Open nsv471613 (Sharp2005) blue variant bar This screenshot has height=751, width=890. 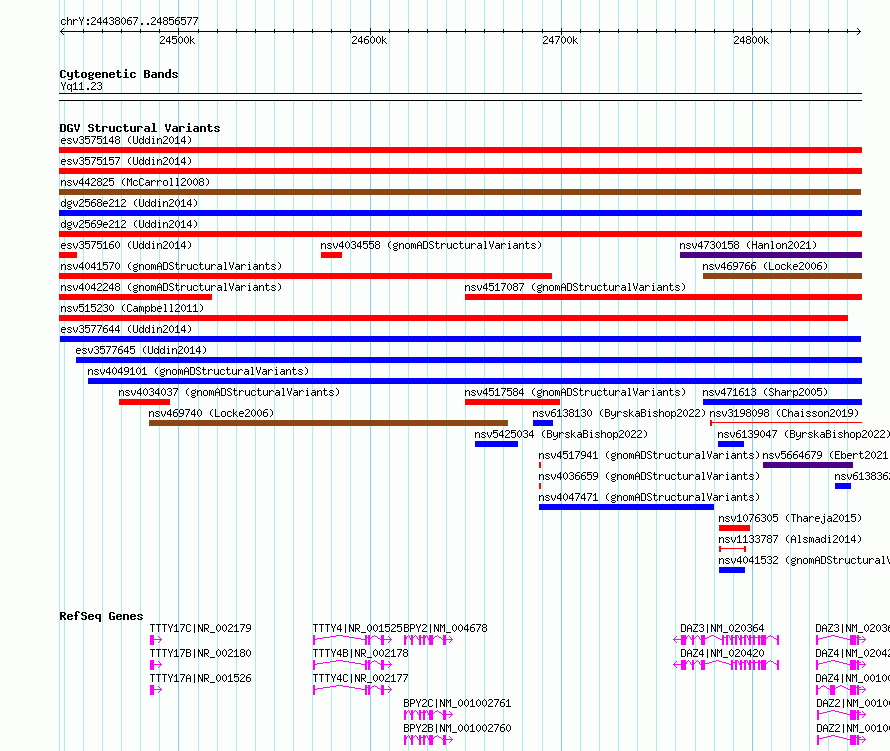[782, 402]
